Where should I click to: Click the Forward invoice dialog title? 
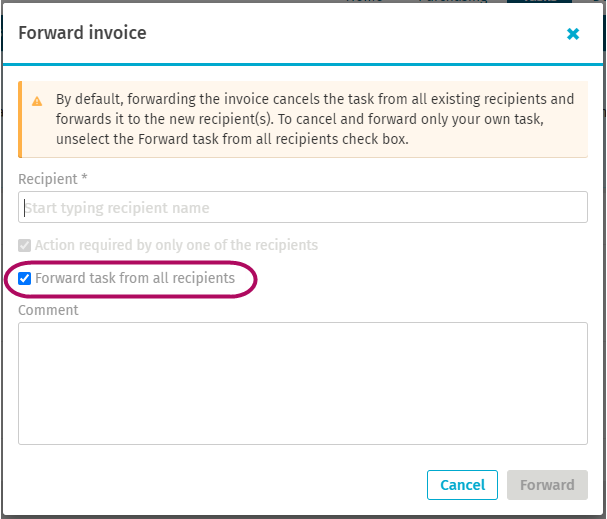82,33
